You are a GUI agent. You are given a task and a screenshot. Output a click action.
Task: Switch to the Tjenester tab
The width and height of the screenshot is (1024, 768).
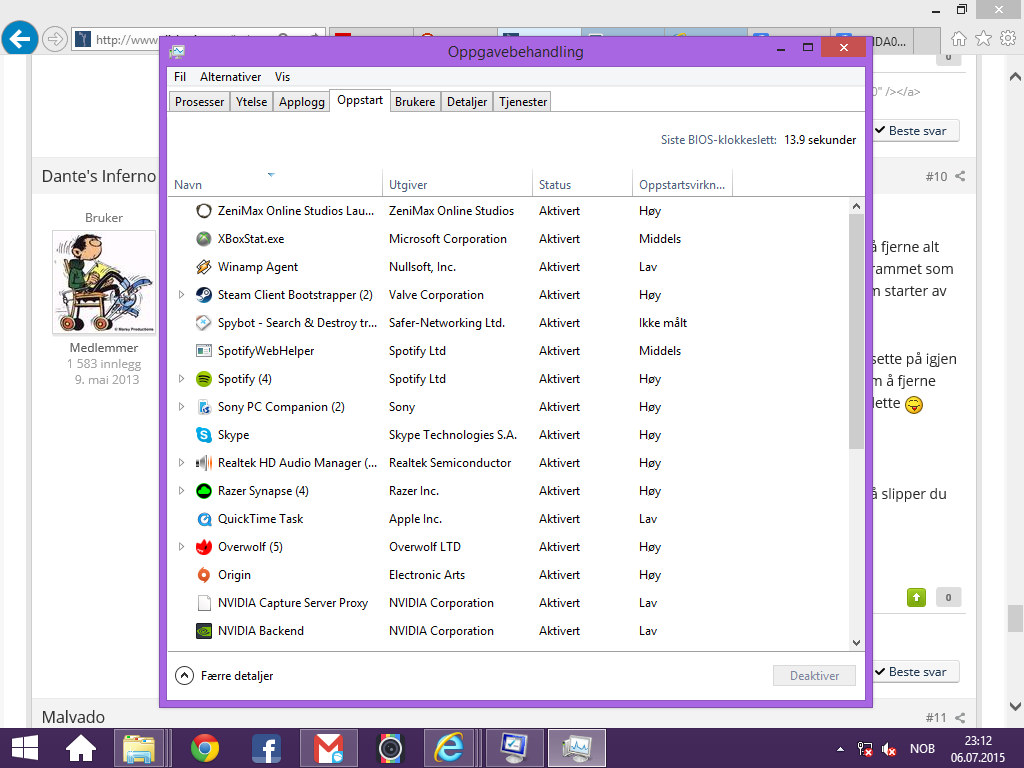(523, 102)
